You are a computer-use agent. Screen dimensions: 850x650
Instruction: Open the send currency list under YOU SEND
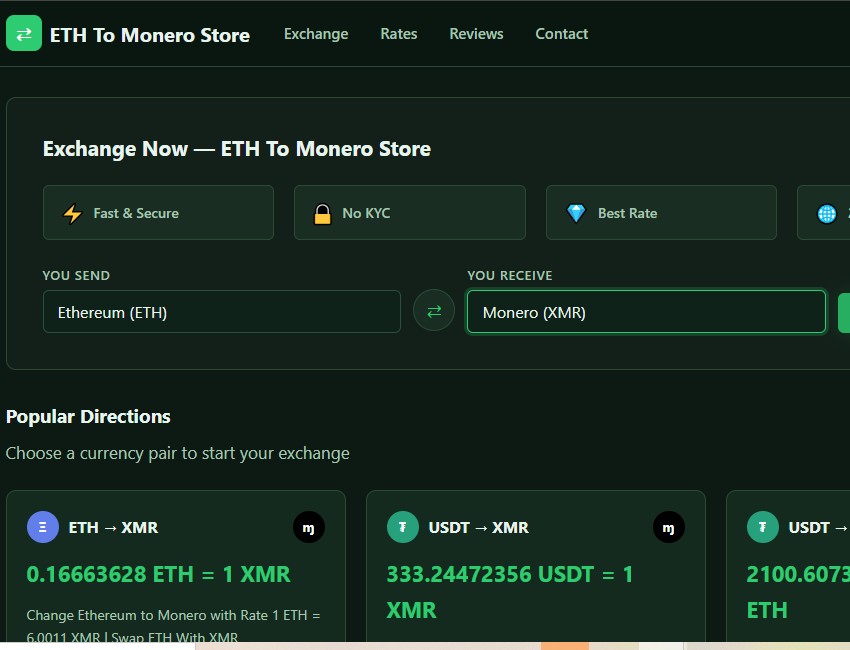pos(221,311)
